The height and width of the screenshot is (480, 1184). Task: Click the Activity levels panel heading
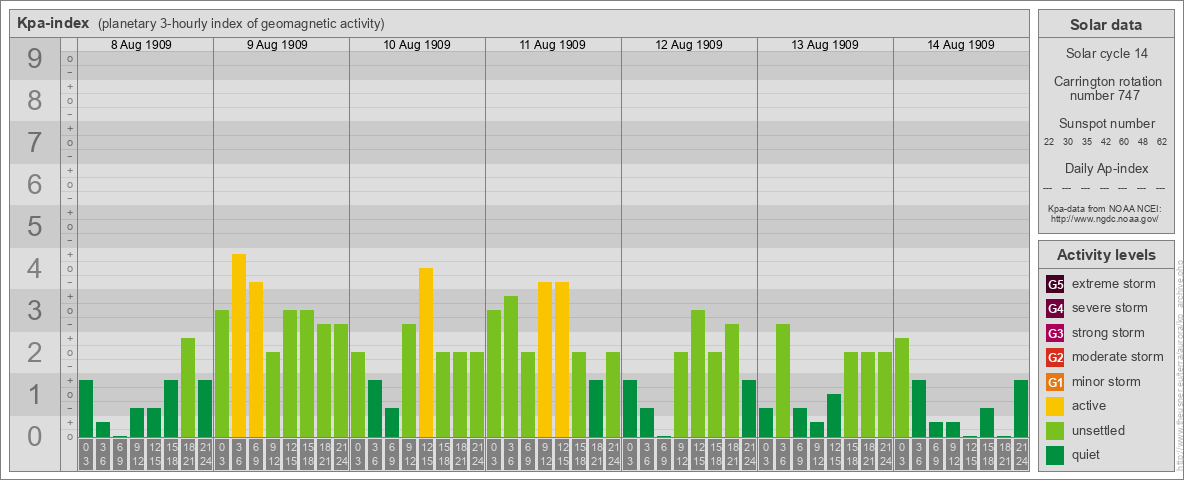click(1106, 255)
